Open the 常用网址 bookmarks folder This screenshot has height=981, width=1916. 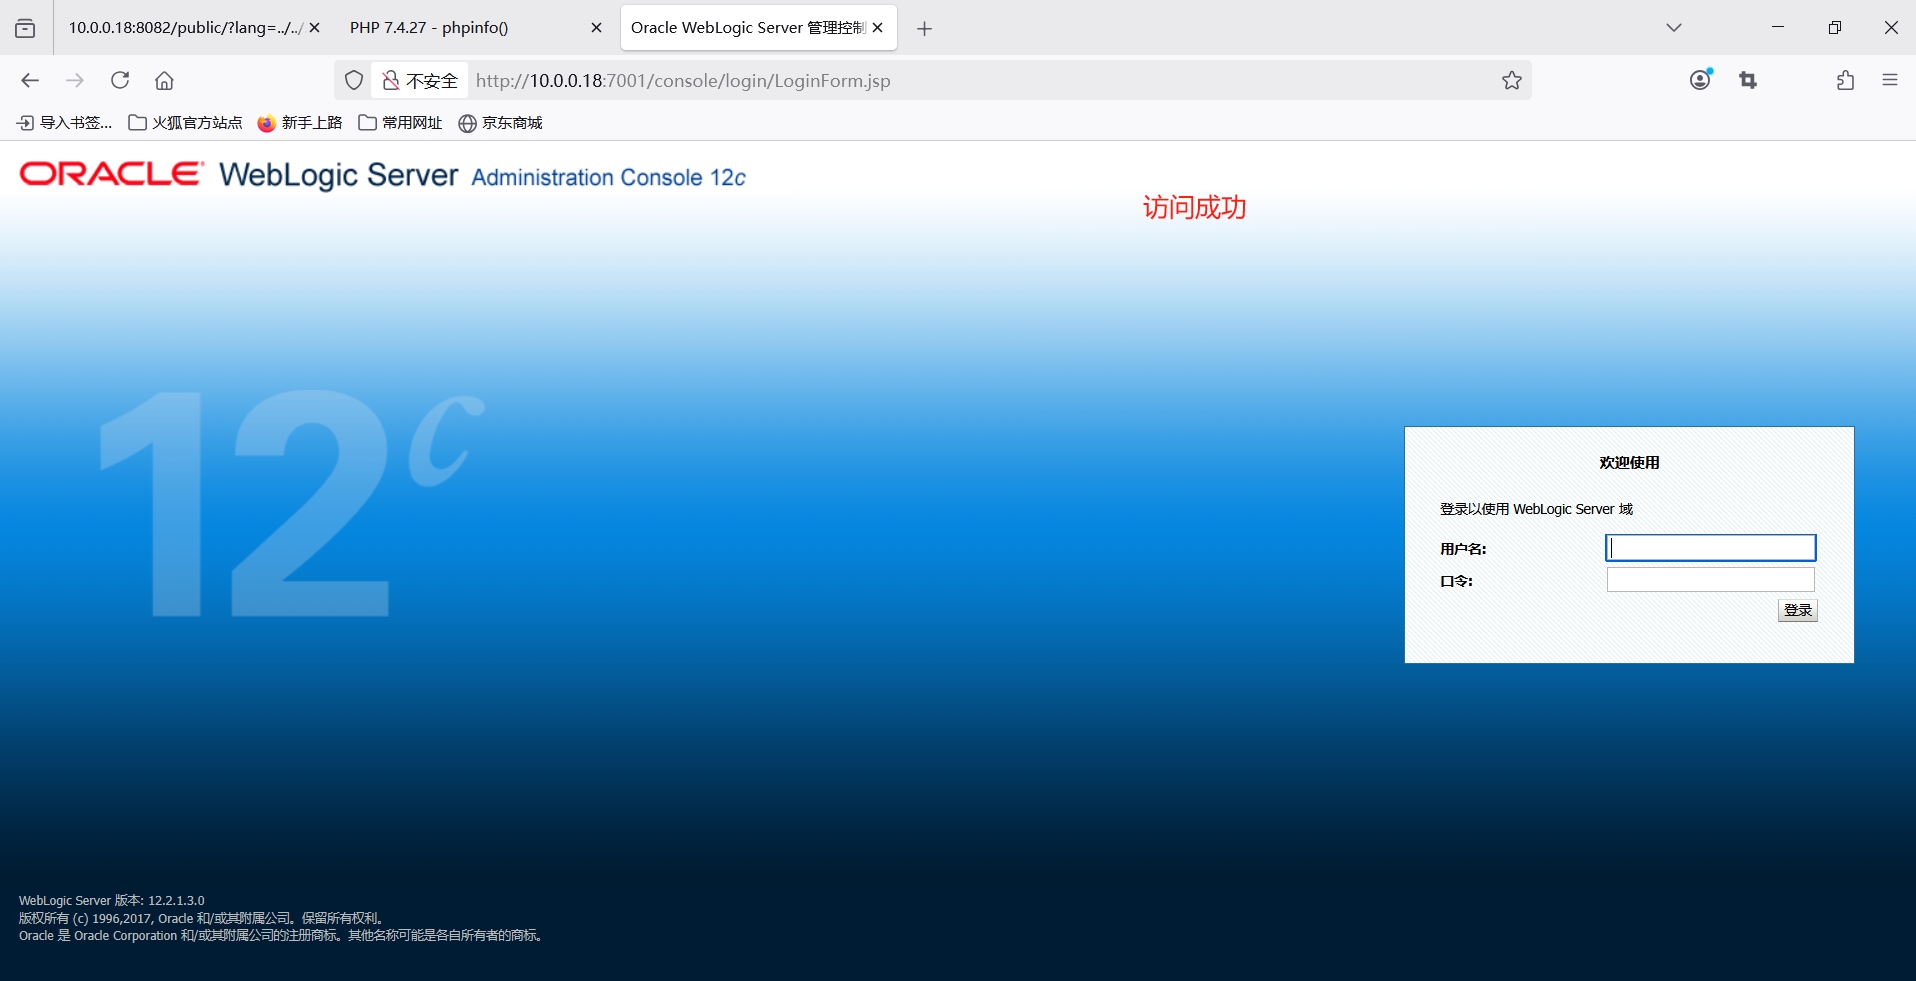(x=400, y=123)
